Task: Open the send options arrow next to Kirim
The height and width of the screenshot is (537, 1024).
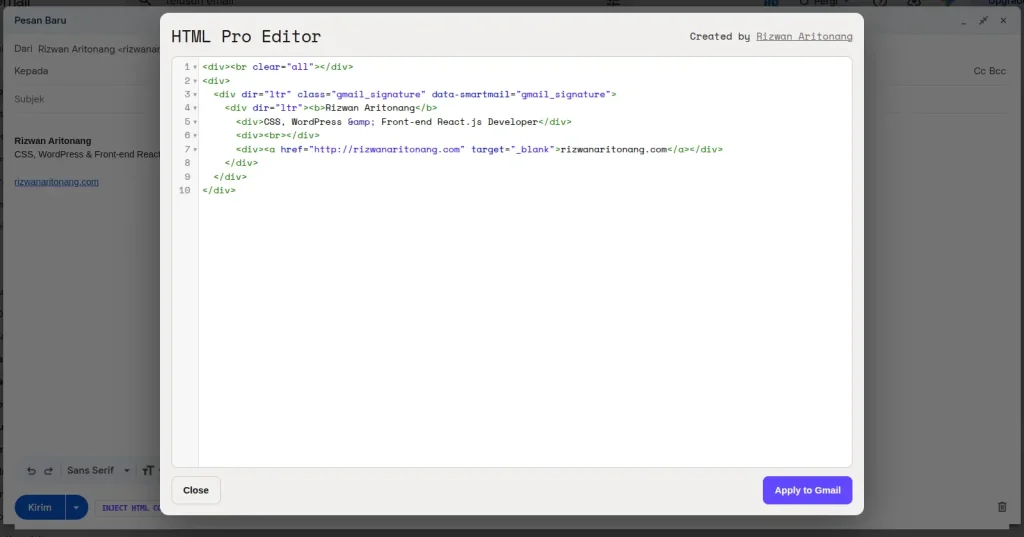Action: (76, 508)
